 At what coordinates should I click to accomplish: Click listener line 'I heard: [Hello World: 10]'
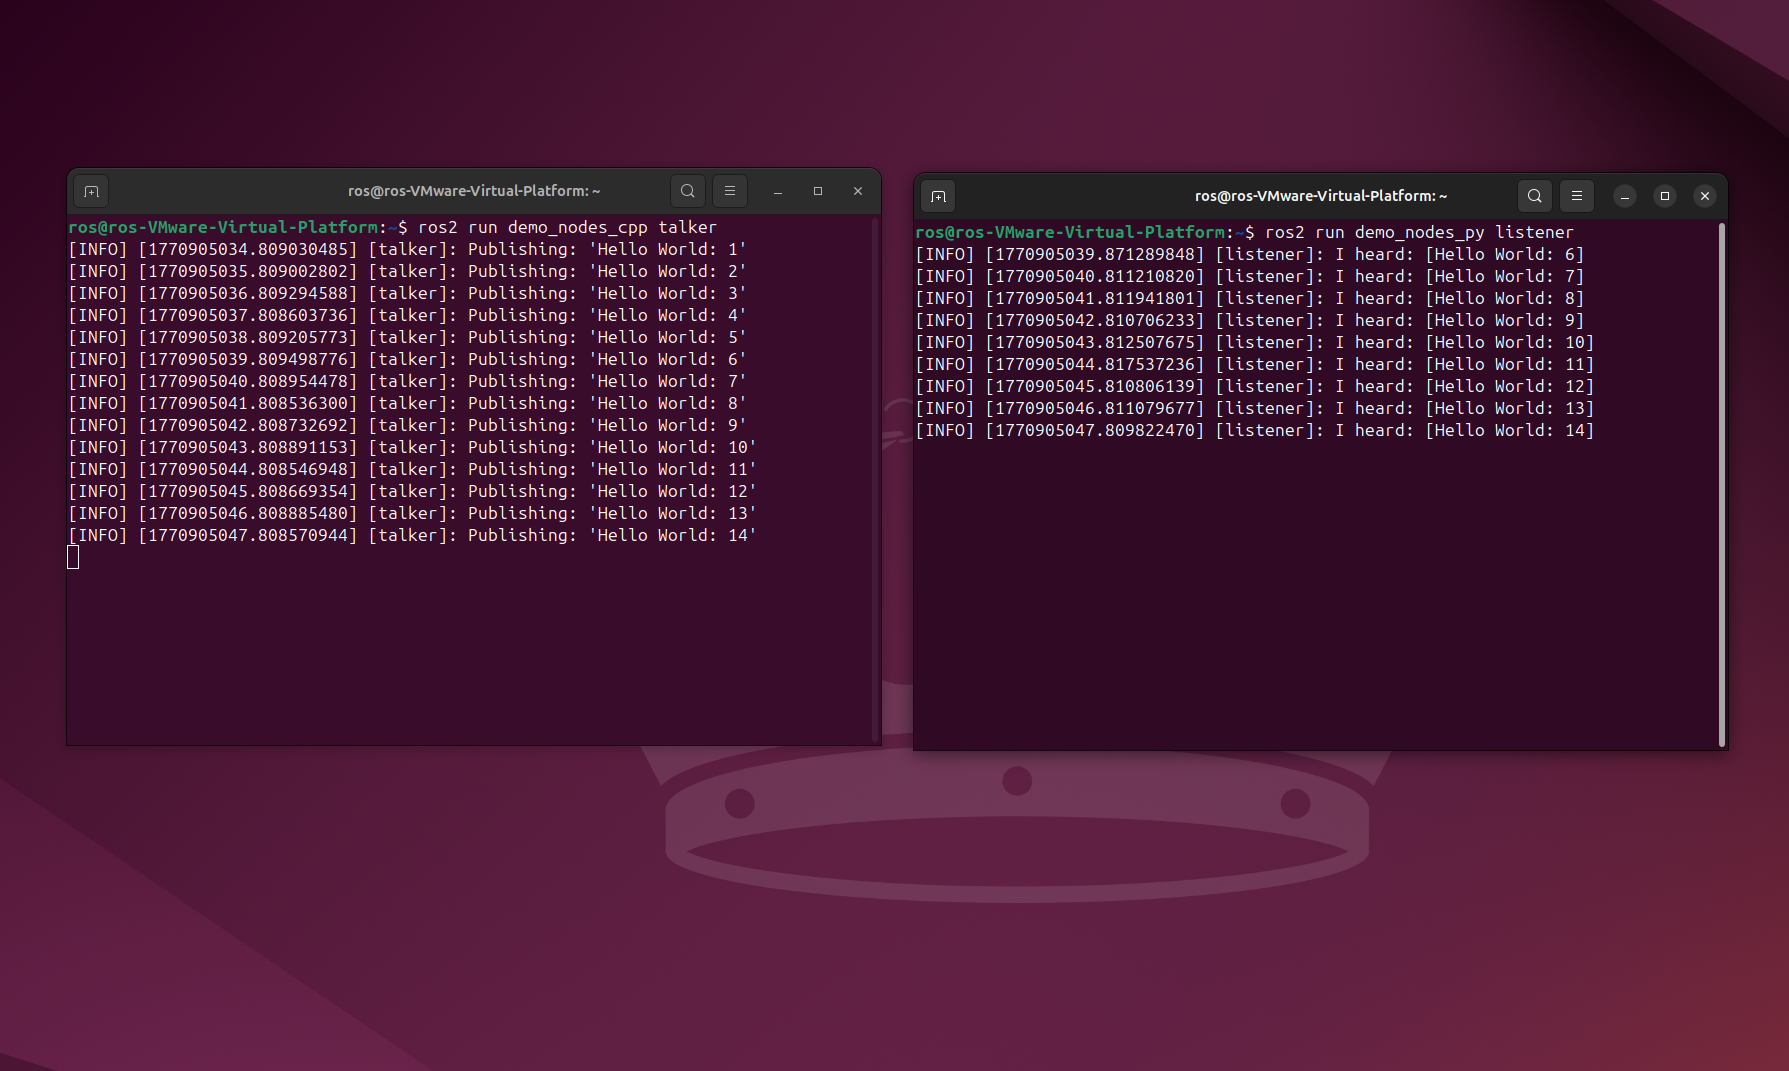coord(1254,342)
